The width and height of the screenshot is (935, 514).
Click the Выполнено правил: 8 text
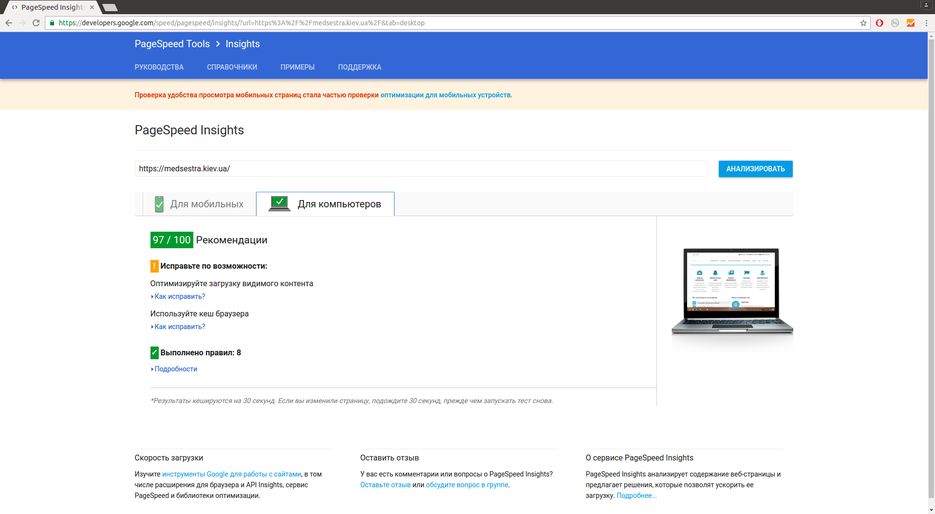(x=200, y=352)
